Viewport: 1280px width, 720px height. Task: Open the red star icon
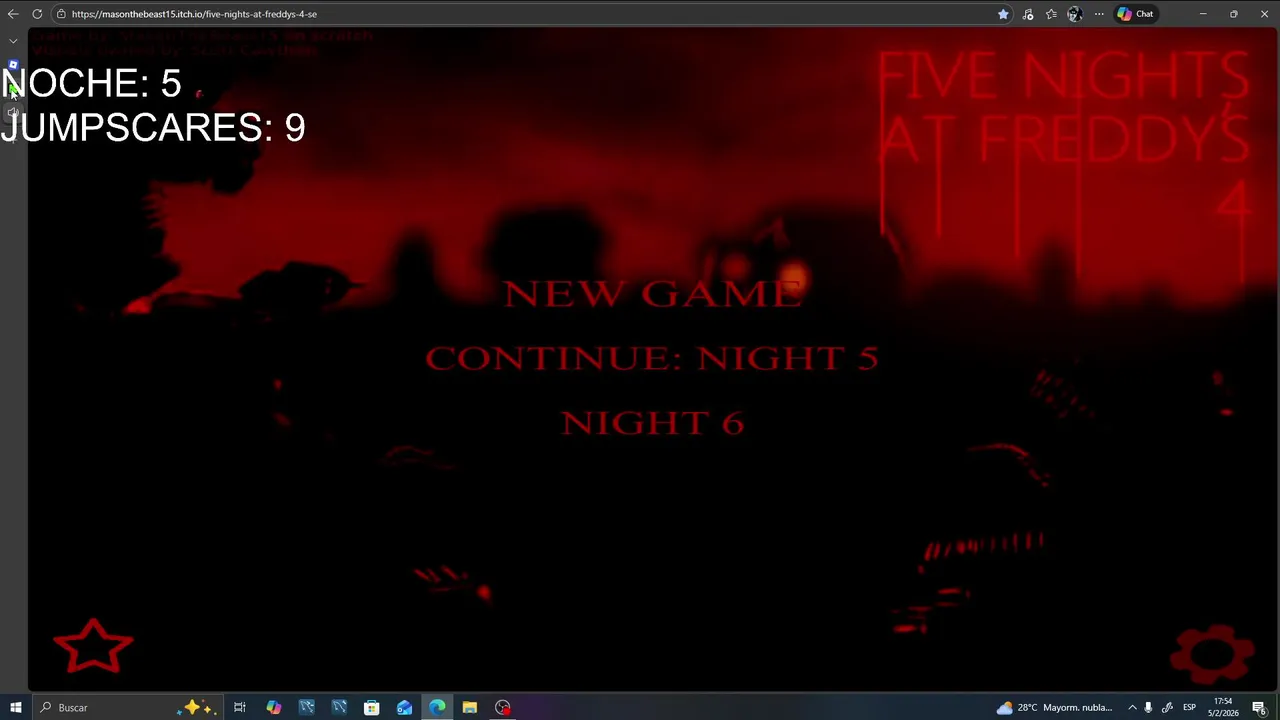point(93,646)
